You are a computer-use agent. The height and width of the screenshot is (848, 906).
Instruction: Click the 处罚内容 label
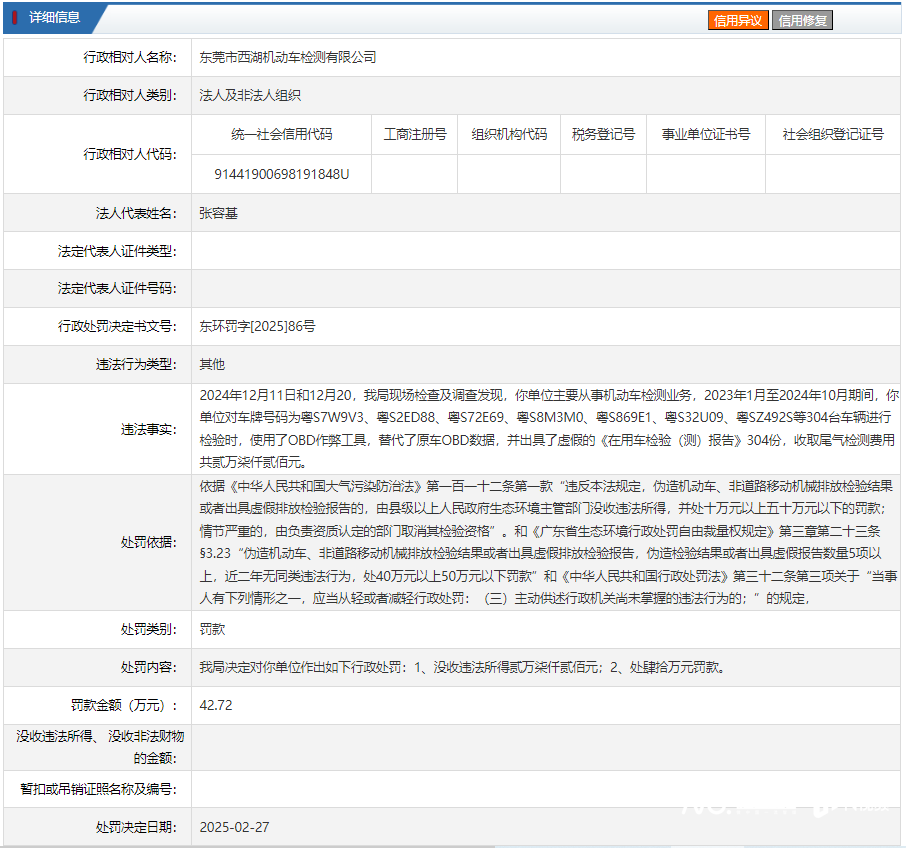coord(149,667)
